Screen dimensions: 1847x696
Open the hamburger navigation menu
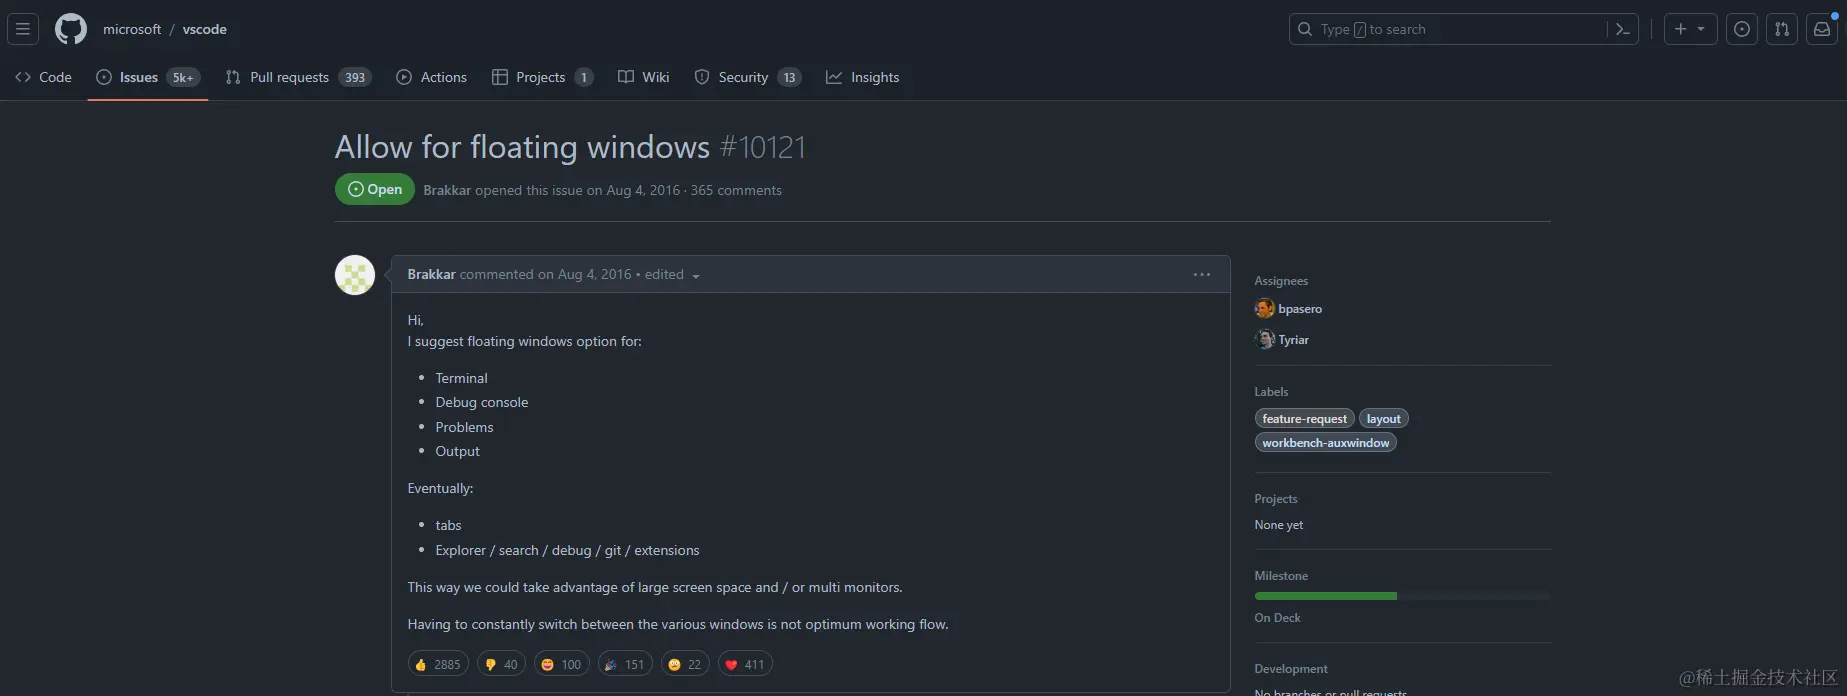[23, 29]
